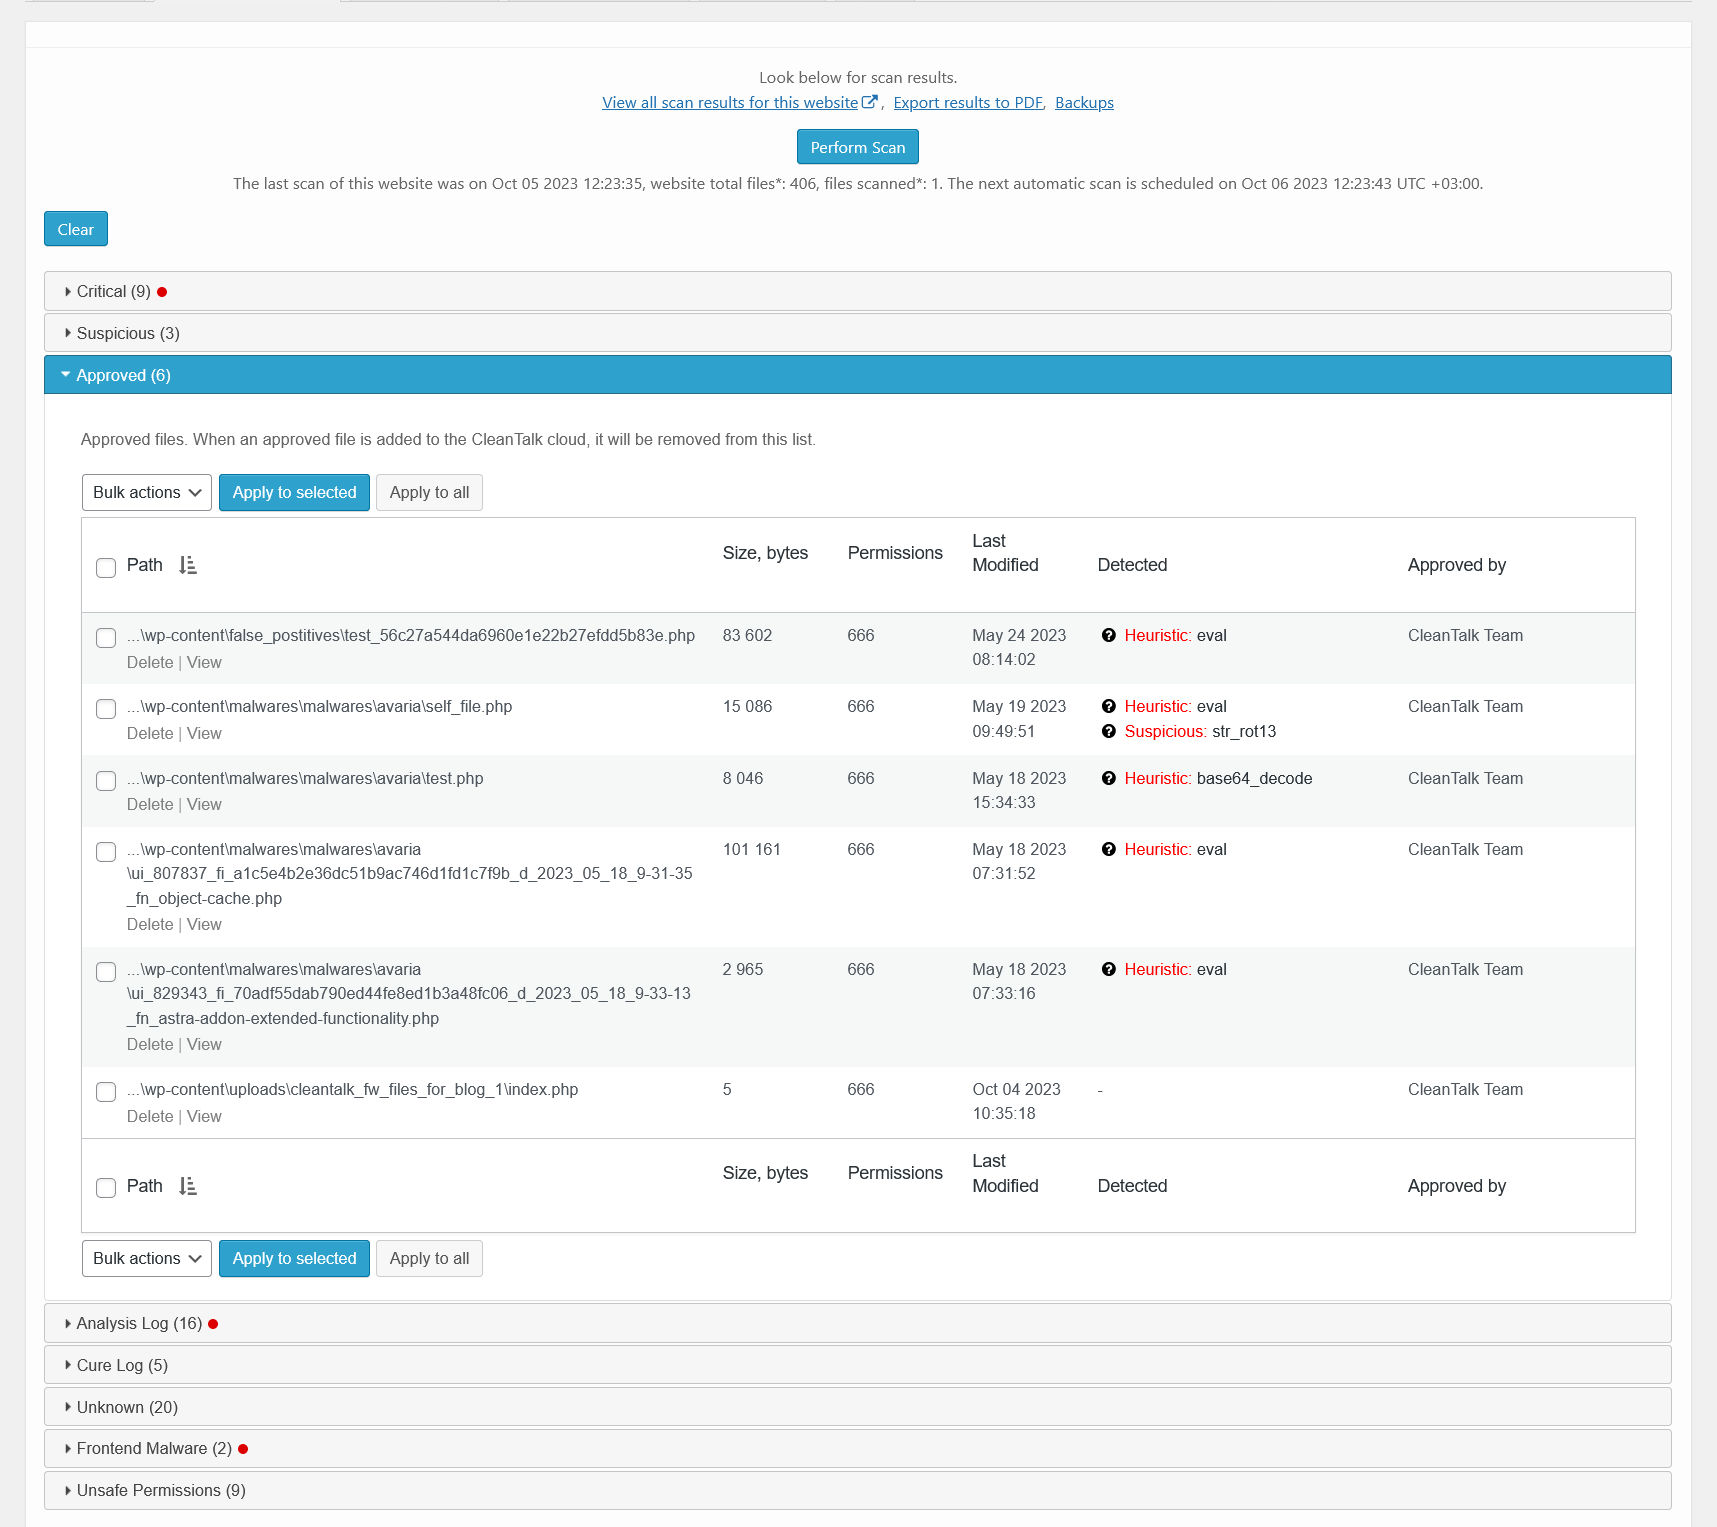The height and width of the screenshot is (1527, 1717).
Task: Open the top Bulk actions dropdown
Action: (147, 492)
